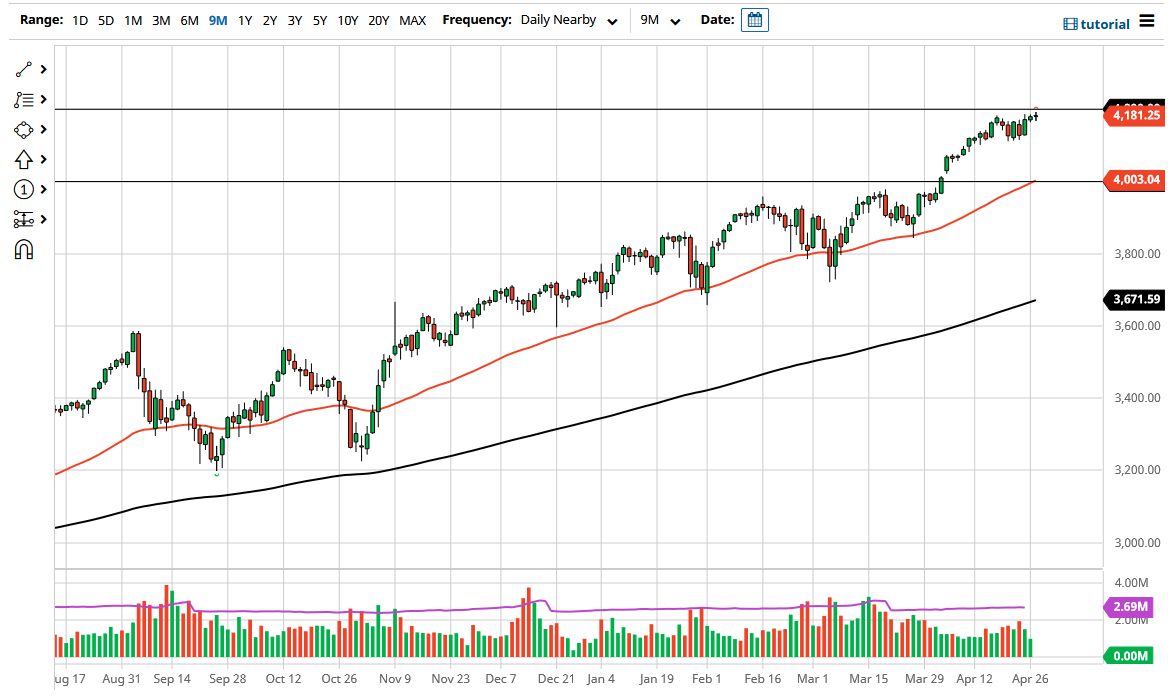Screen dimensions: 1168x699
Task: Expand the arrow tool options chevron
Action: [42, 159]
